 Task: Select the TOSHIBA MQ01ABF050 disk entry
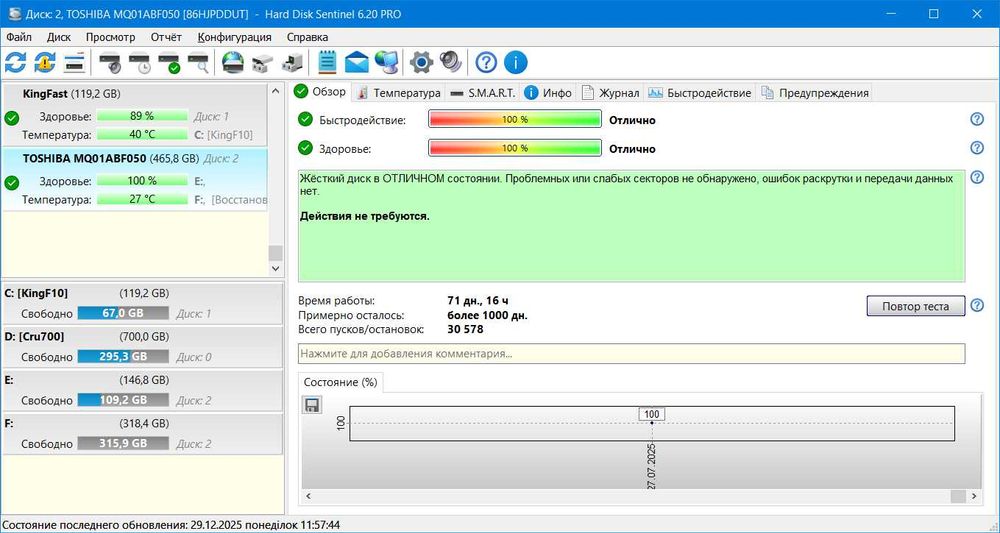(134, 179)
